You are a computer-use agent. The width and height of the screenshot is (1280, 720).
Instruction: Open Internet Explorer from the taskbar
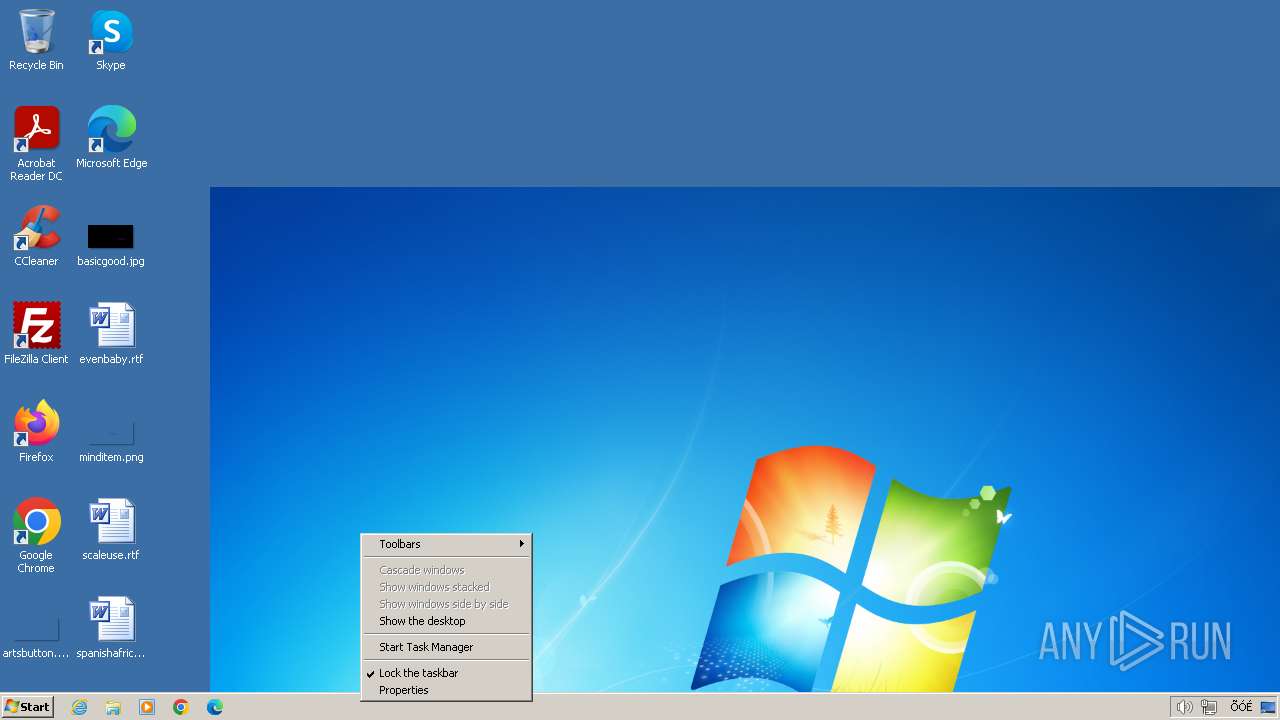pos(80,707)
